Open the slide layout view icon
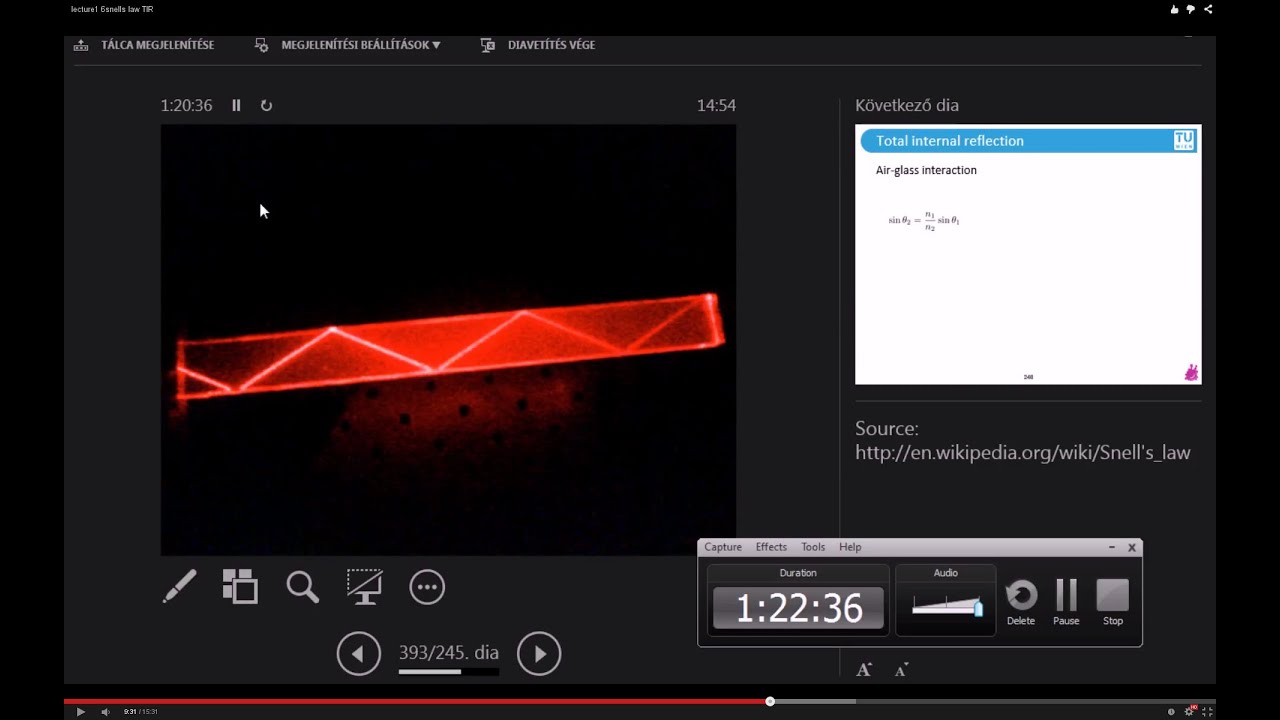The height and width of the screenshot is (720, 1280). click(240, 587)
